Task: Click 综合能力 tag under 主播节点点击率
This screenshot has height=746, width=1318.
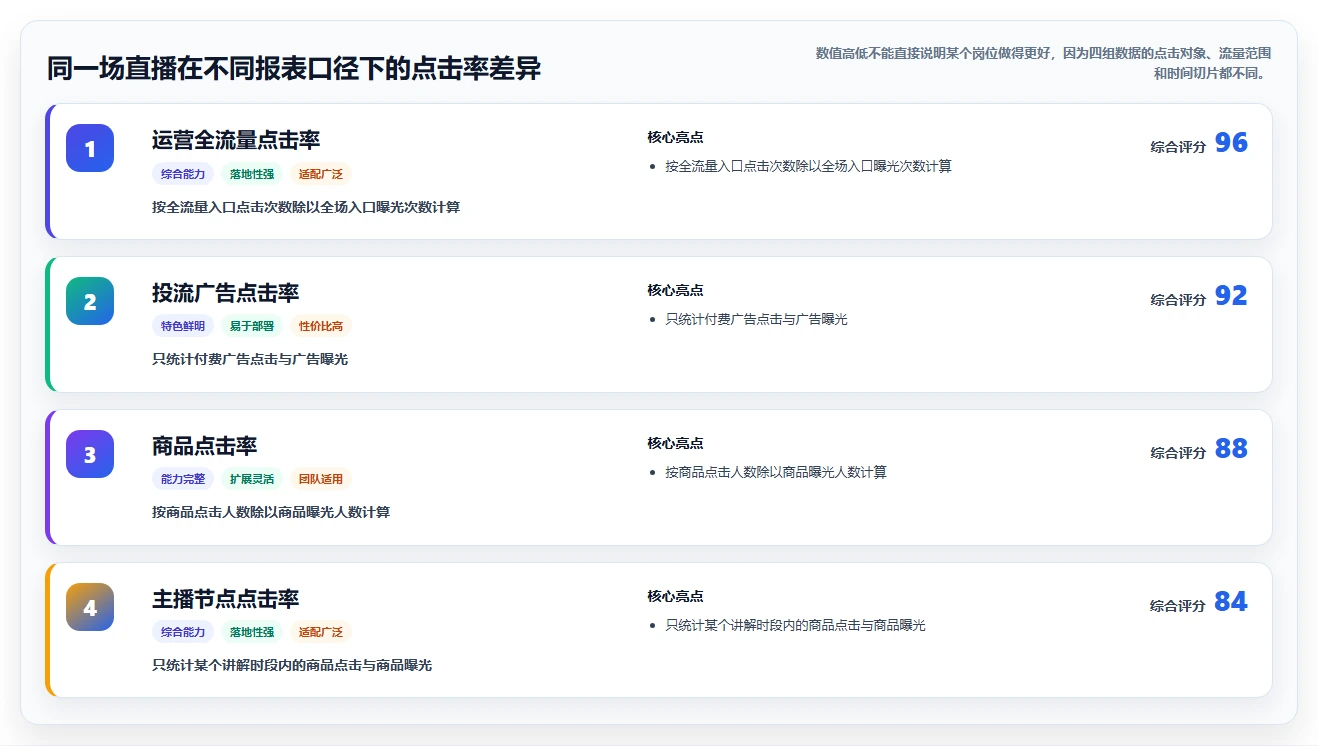Action: (183, 632)
